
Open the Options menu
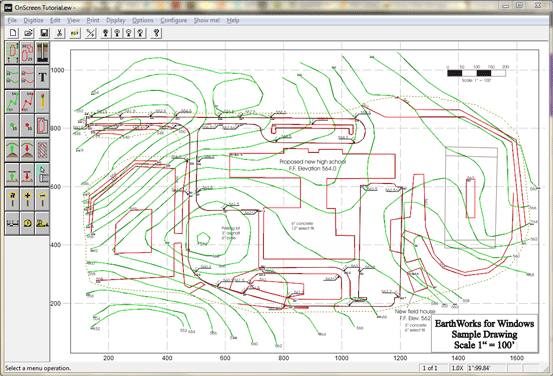tap(142, 20)
